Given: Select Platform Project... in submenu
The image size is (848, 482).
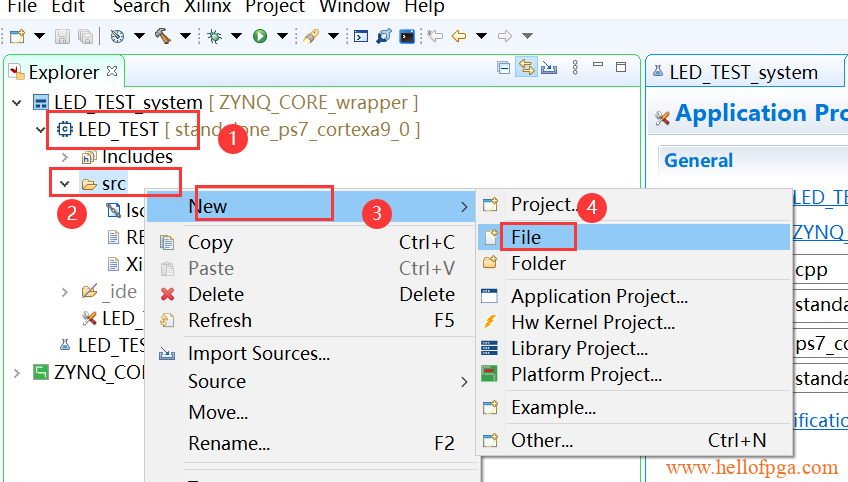Looking at the screenshot, I should point(634,374).
